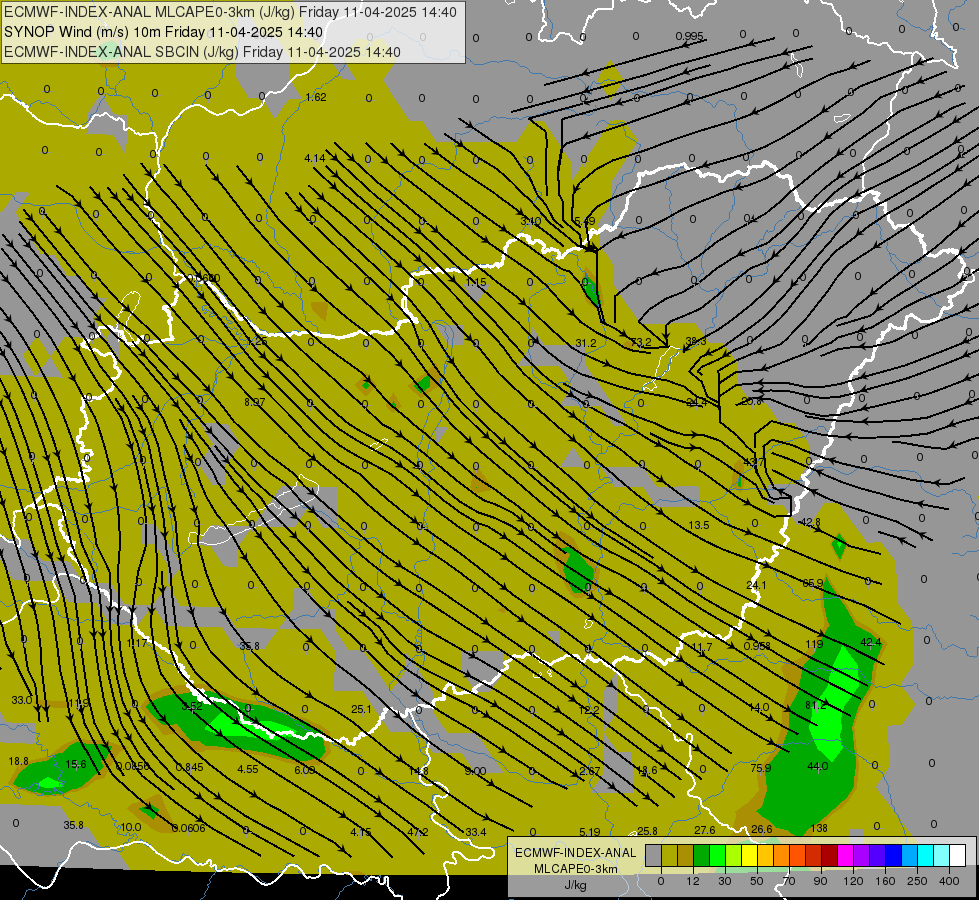Click the map value 73.2
The image size is (979, 900).
(x=641, y=342)
